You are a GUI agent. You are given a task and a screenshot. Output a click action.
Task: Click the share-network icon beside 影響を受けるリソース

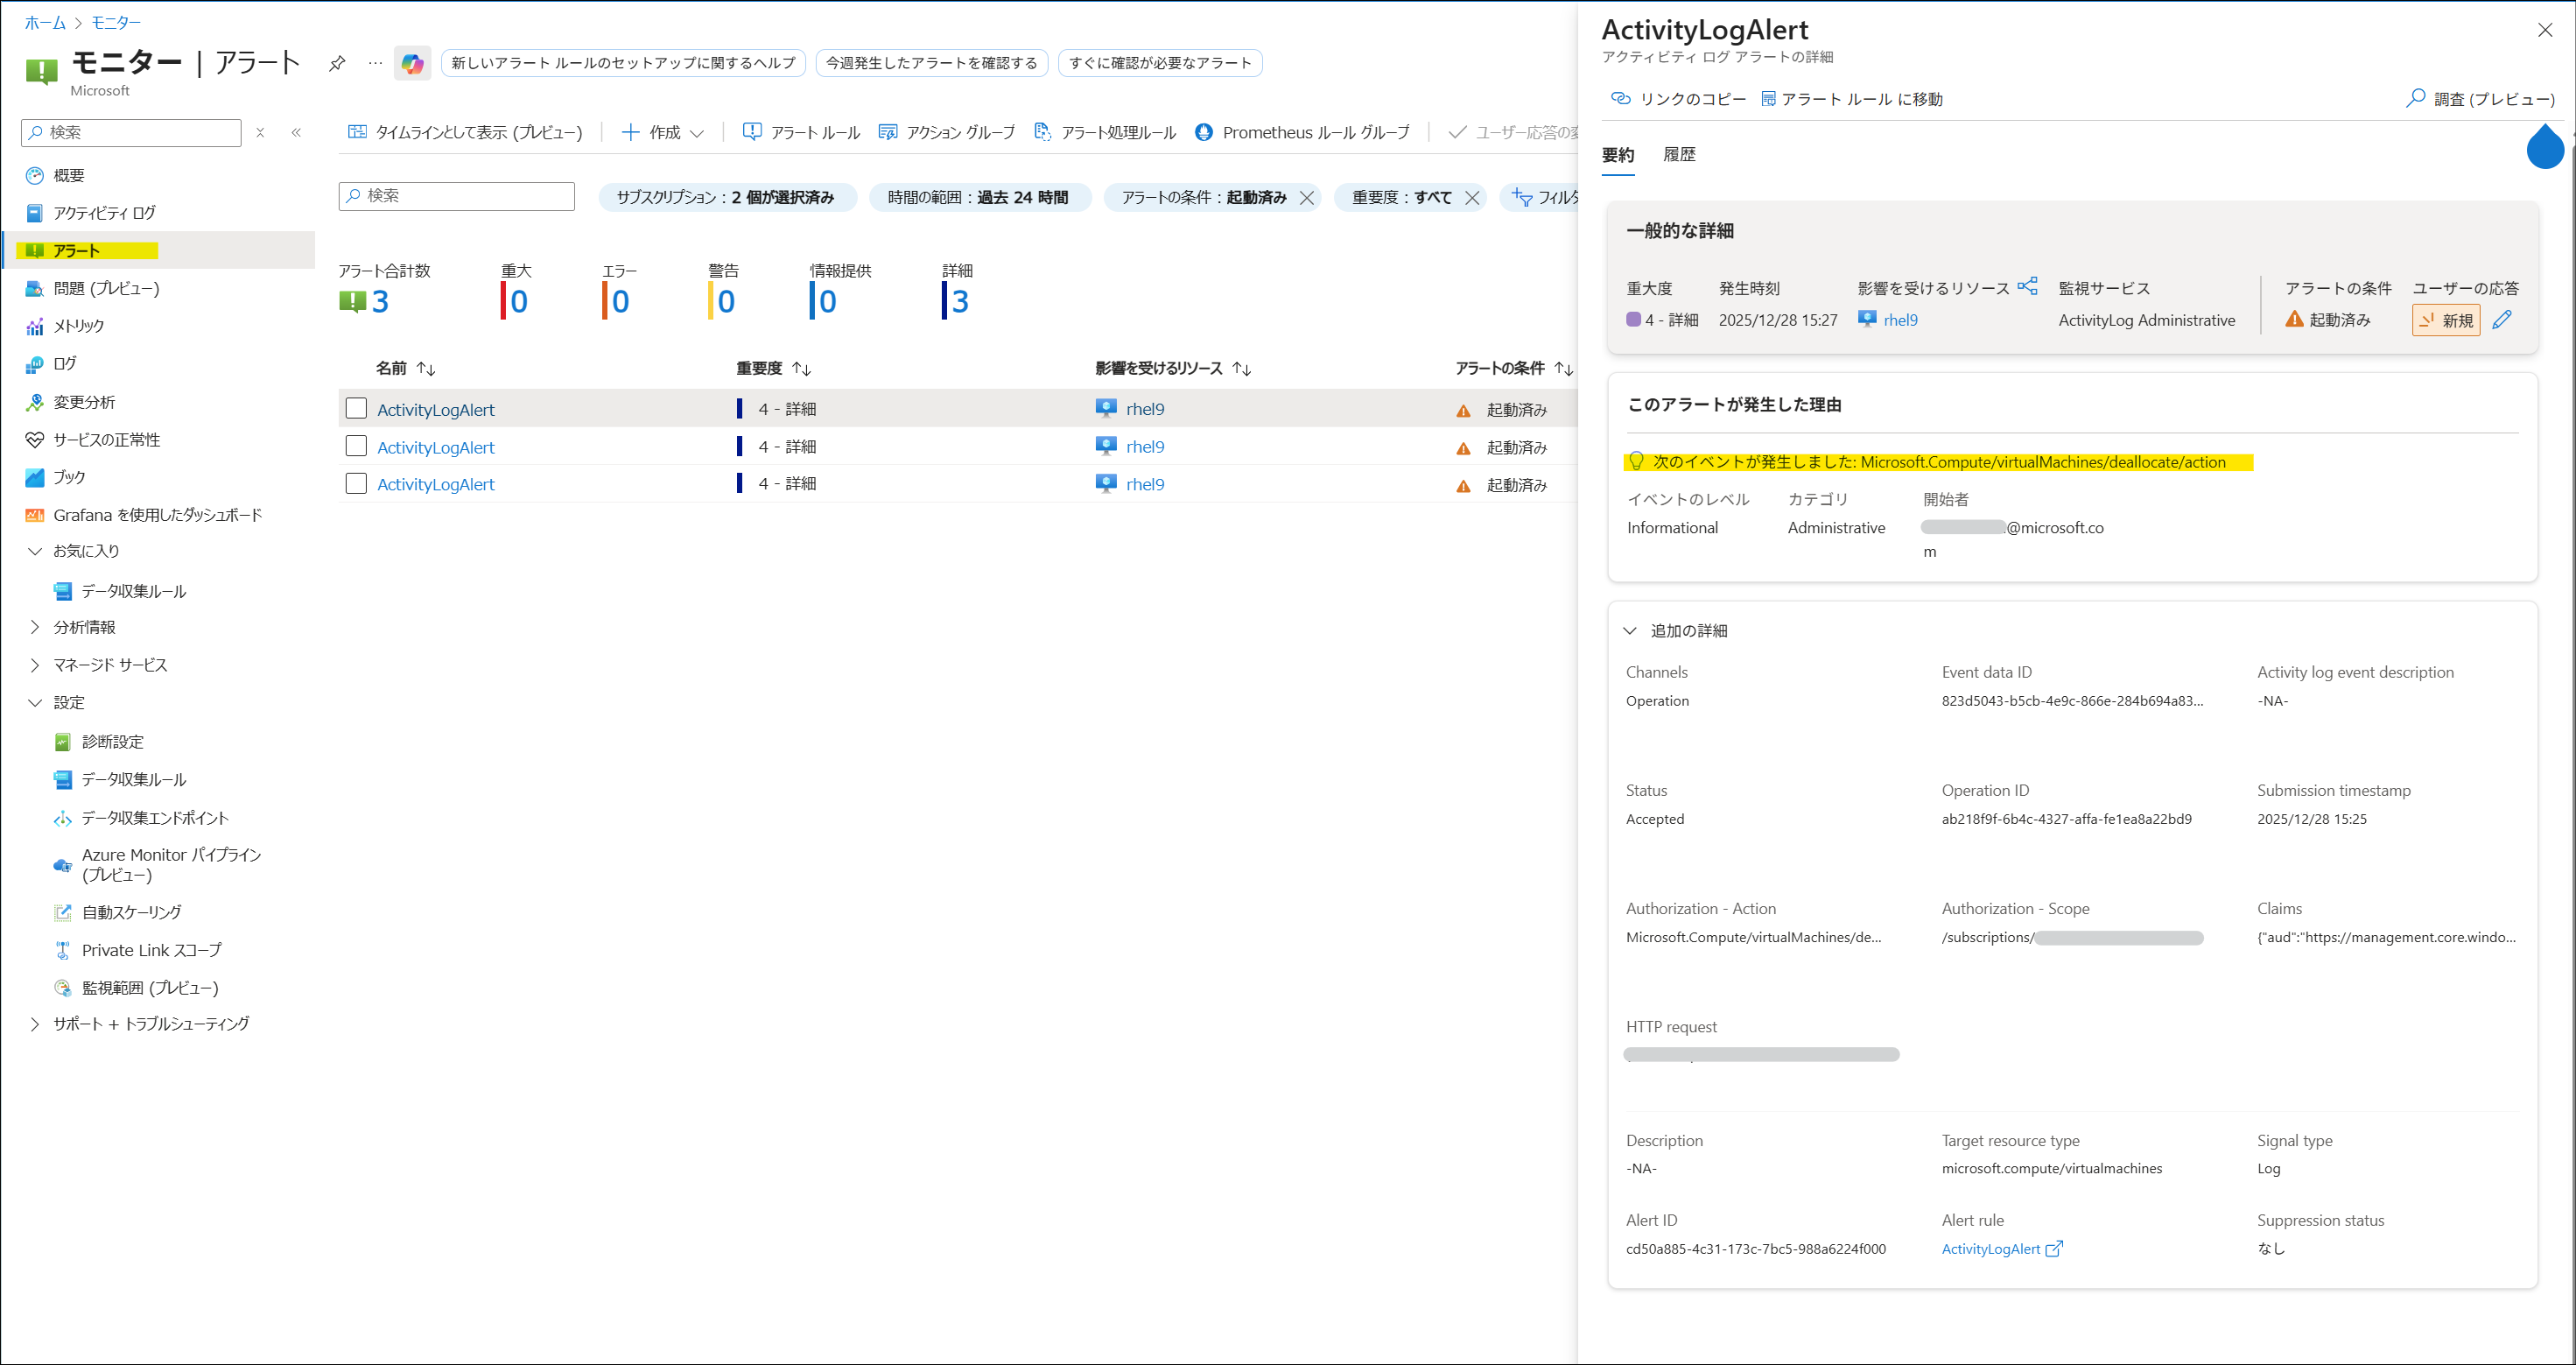pyautogui.click(x=2027, y=287)
